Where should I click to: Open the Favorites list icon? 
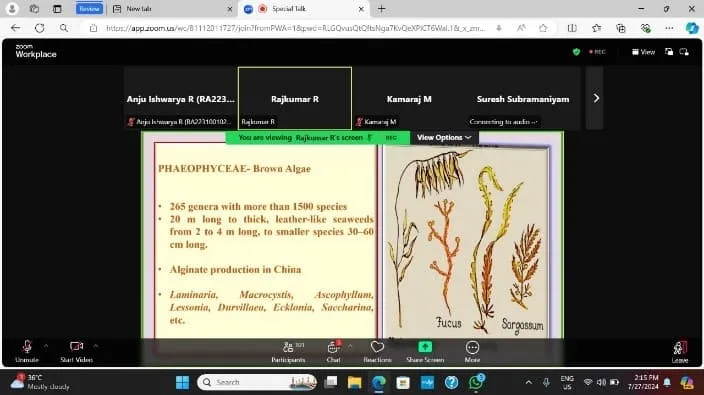click(596, 28)
